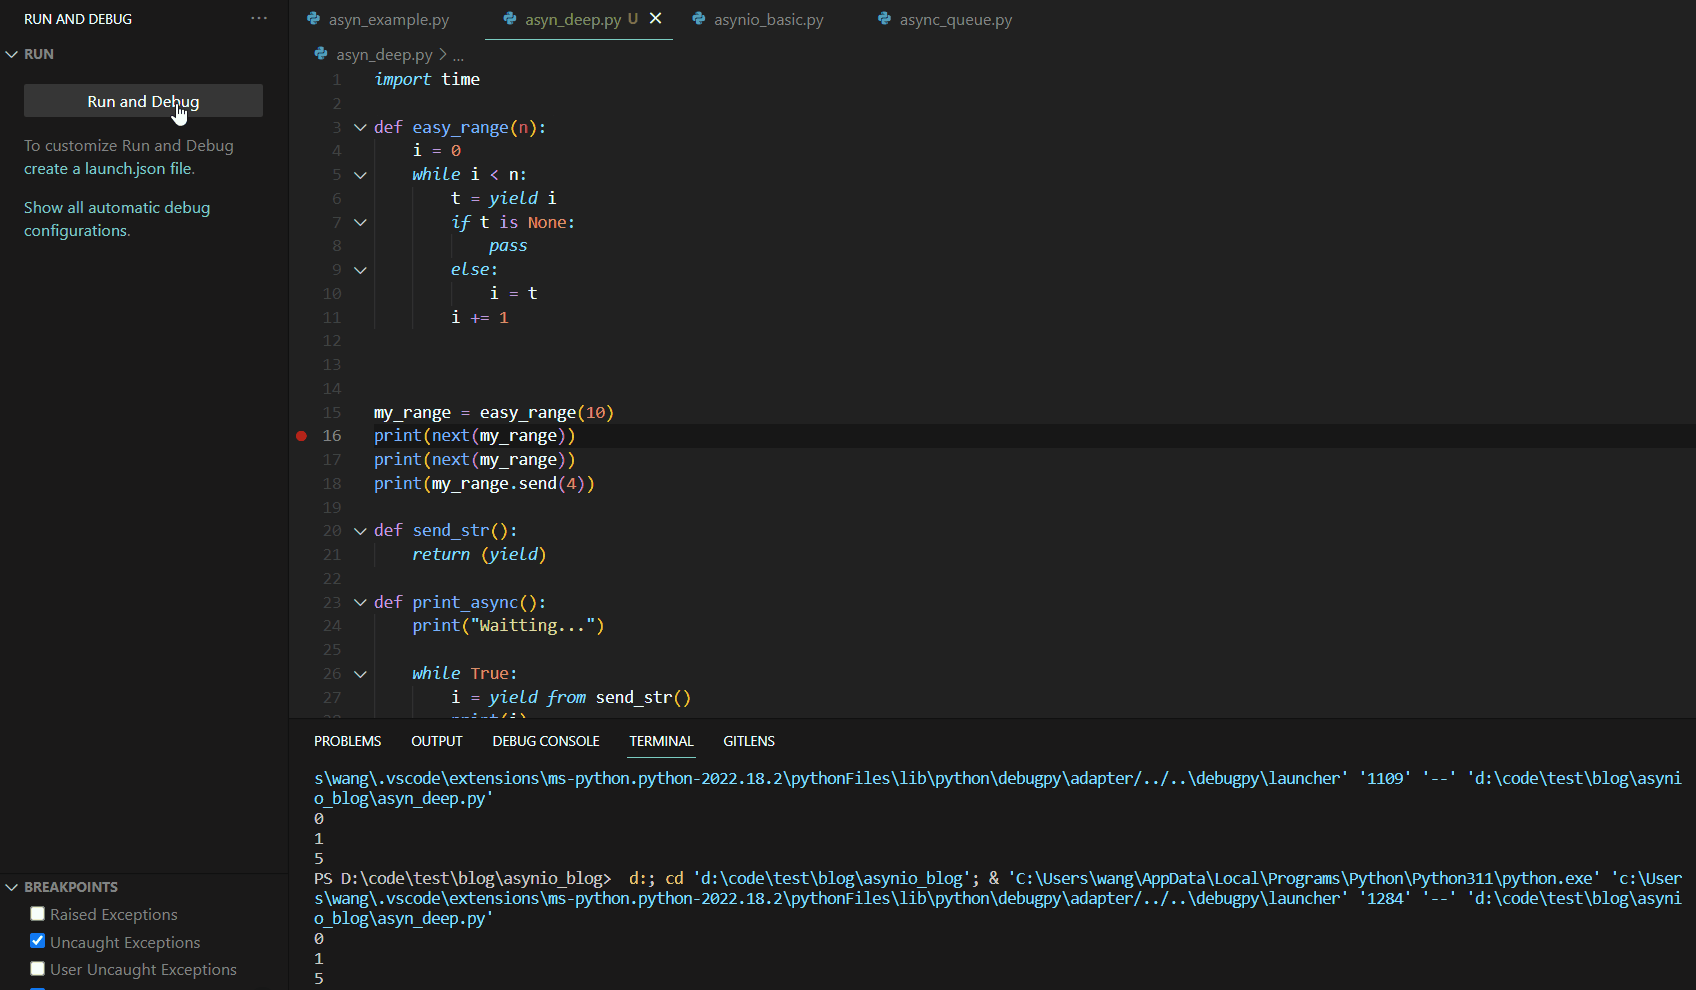Click the Python icon on asynio_basic.py tab
This screenshot has width=1696, height=990.
click(x=697, y=19)
